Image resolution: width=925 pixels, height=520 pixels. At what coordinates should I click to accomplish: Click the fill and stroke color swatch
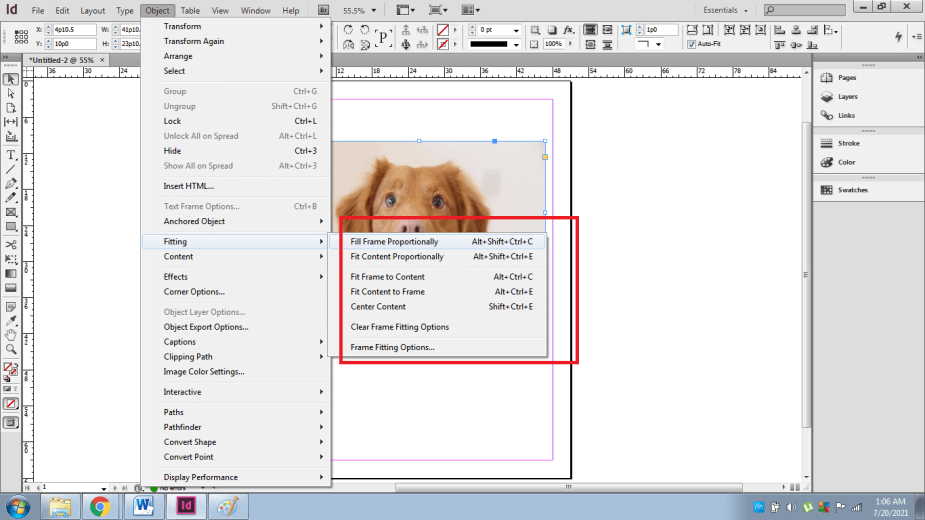pyautogui.click(x=10, y=368)
